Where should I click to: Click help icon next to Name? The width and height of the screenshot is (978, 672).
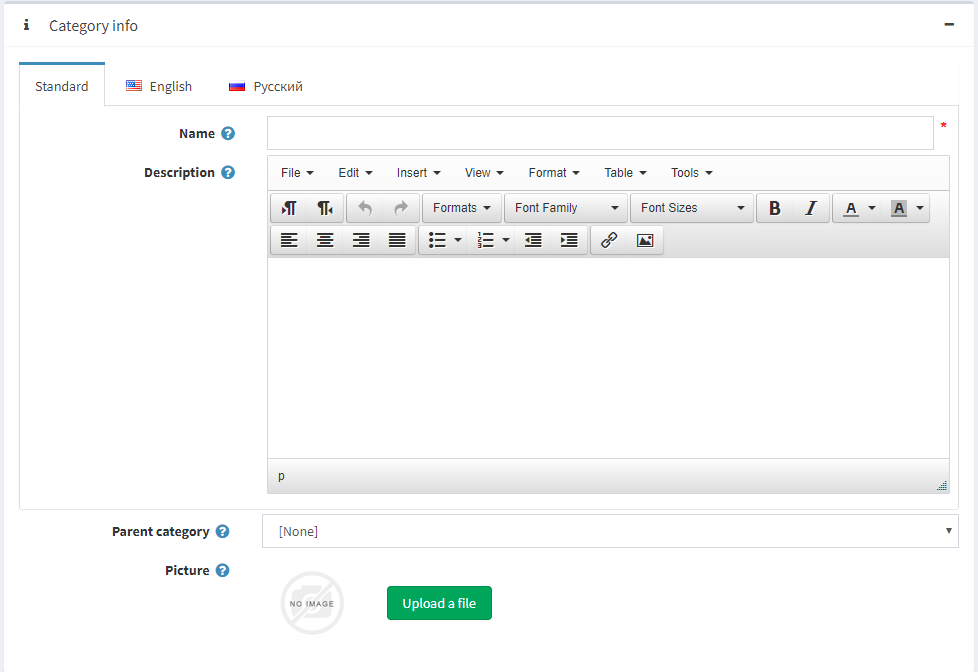point(228,134)
